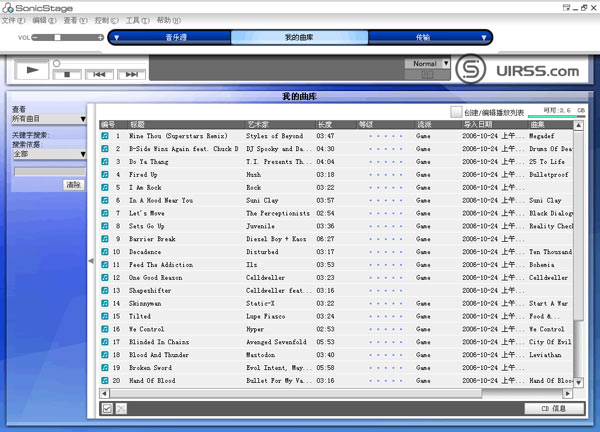Collapse the left panel with arrow handle

pos(91,261)
